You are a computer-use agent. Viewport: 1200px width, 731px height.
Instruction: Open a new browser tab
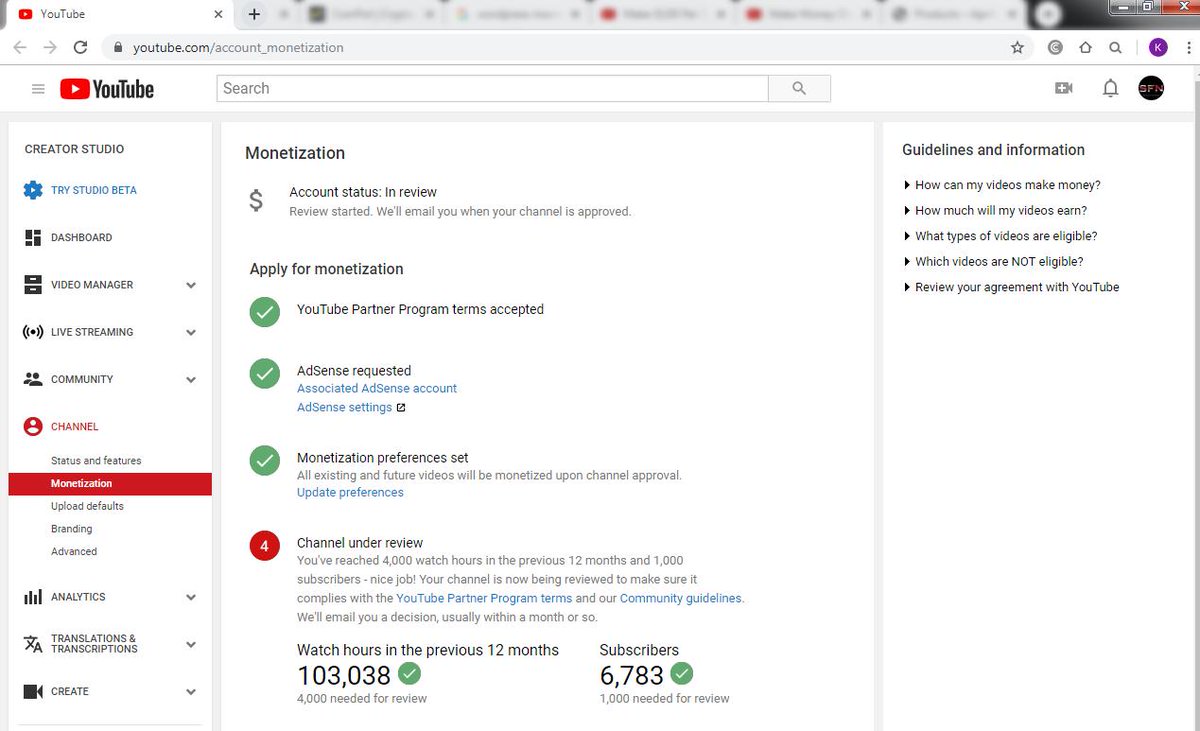(254, 14)
